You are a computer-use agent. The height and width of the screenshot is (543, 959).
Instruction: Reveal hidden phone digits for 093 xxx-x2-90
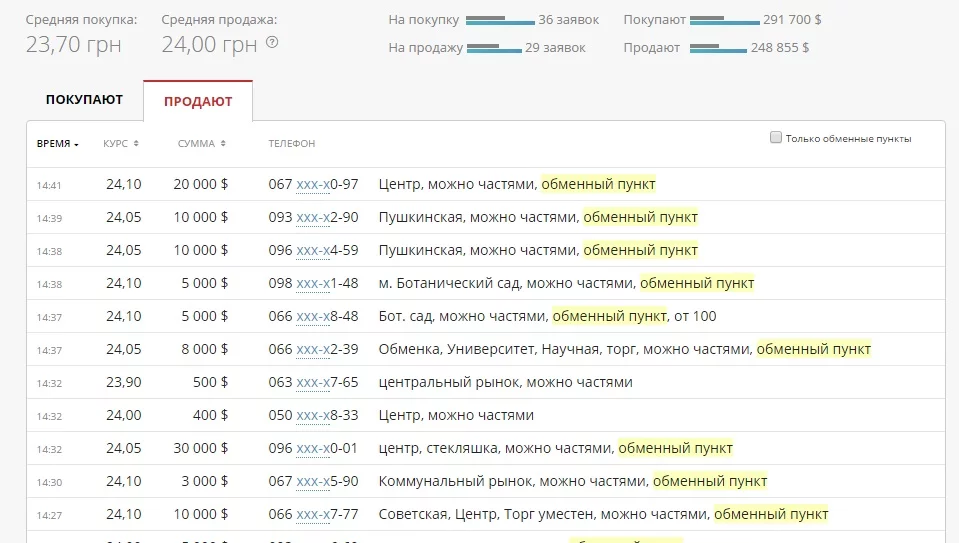(313, 217)
